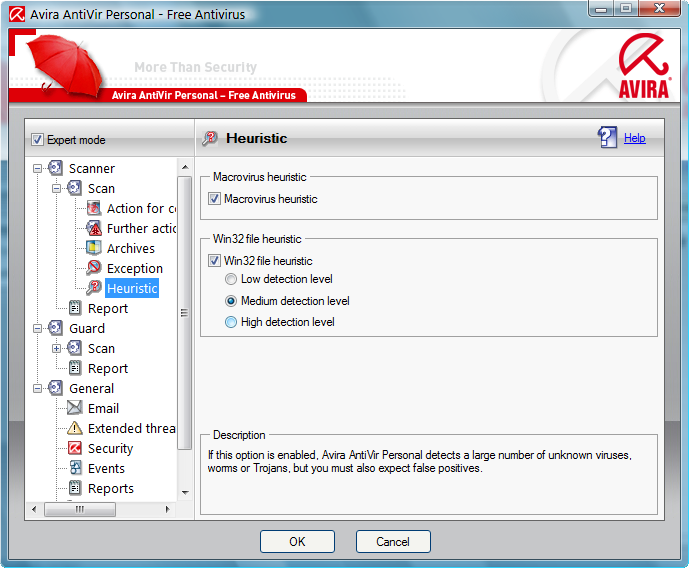Expand the Scan node under Guard
The height and width of the screenshot is (568, 689).
(x=56, y=348)
